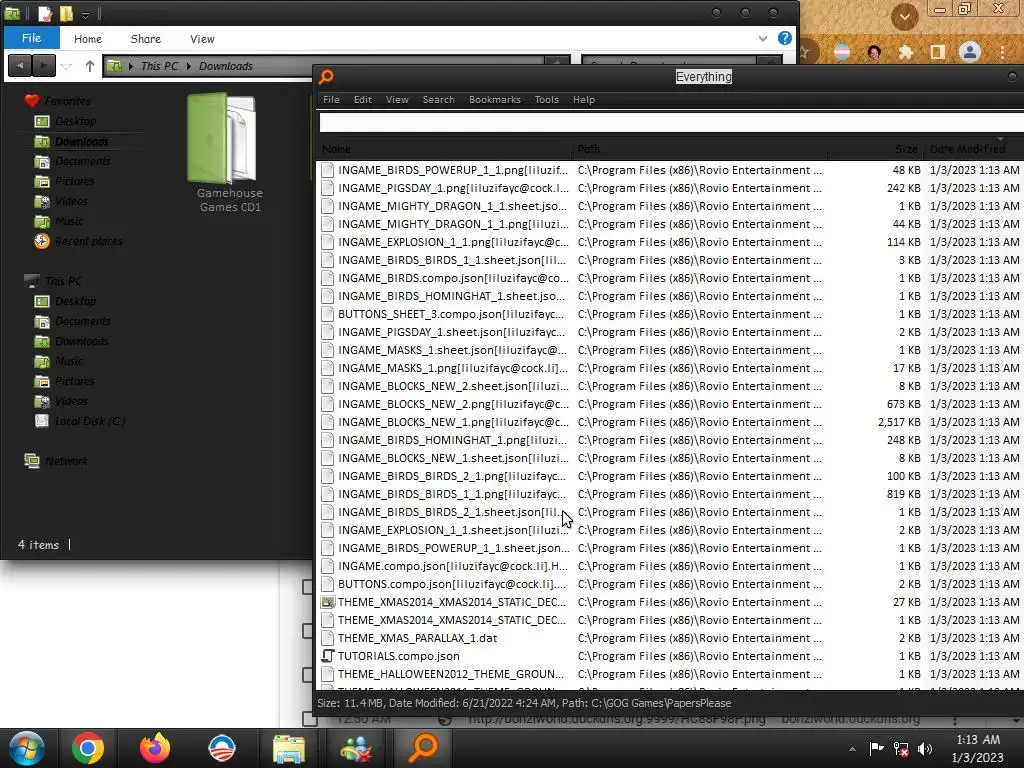This screenshot has height=768, width=1024.
Task: Select the Share tab in the Explorer window
Action: tap(146, 39)
